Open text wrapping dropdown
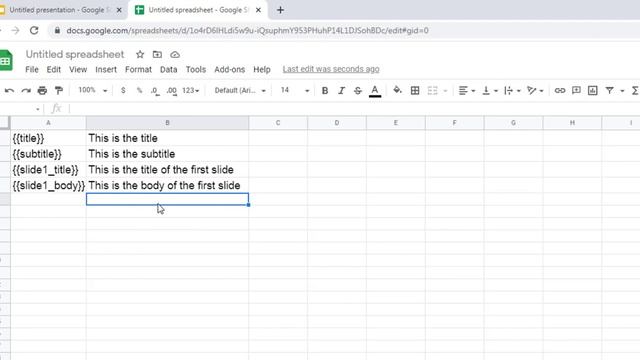Screen dimensions: 640x360 512,91
